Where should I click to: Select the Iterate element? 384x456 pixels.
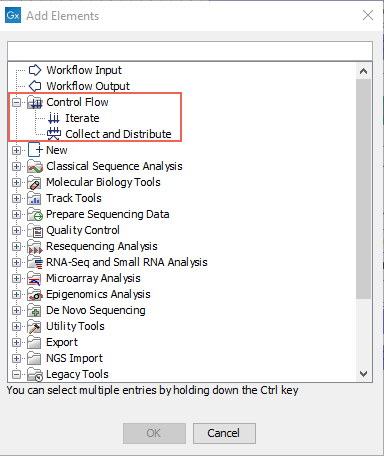82,118
